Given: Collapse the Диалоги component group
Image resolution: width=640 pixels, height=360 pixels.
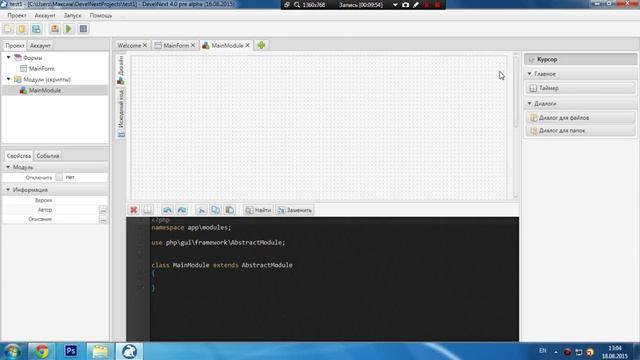Looking at the screenshot, I should pos(529,104).
